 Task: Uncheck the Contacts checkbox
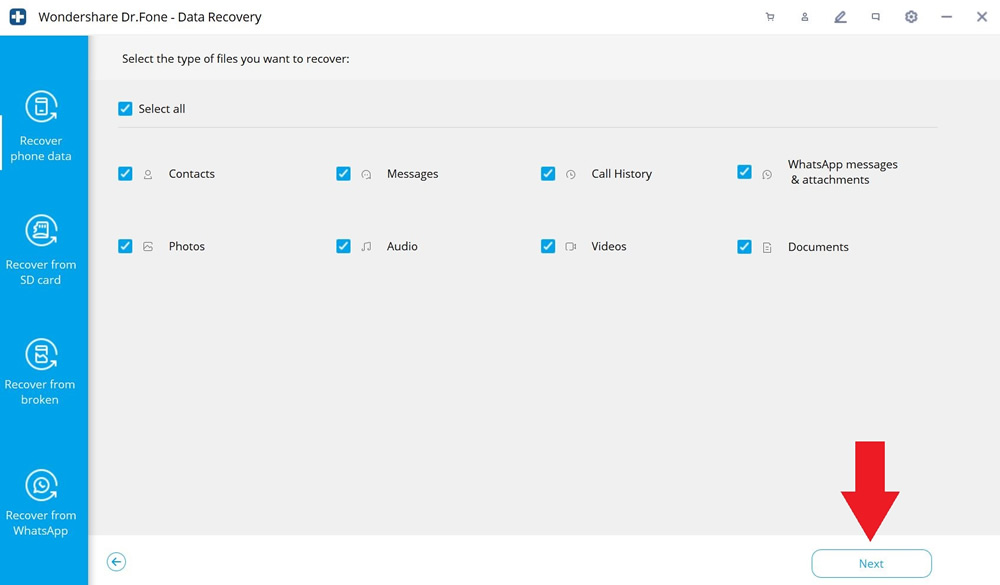pyautogui.click(x=125, y=174)
